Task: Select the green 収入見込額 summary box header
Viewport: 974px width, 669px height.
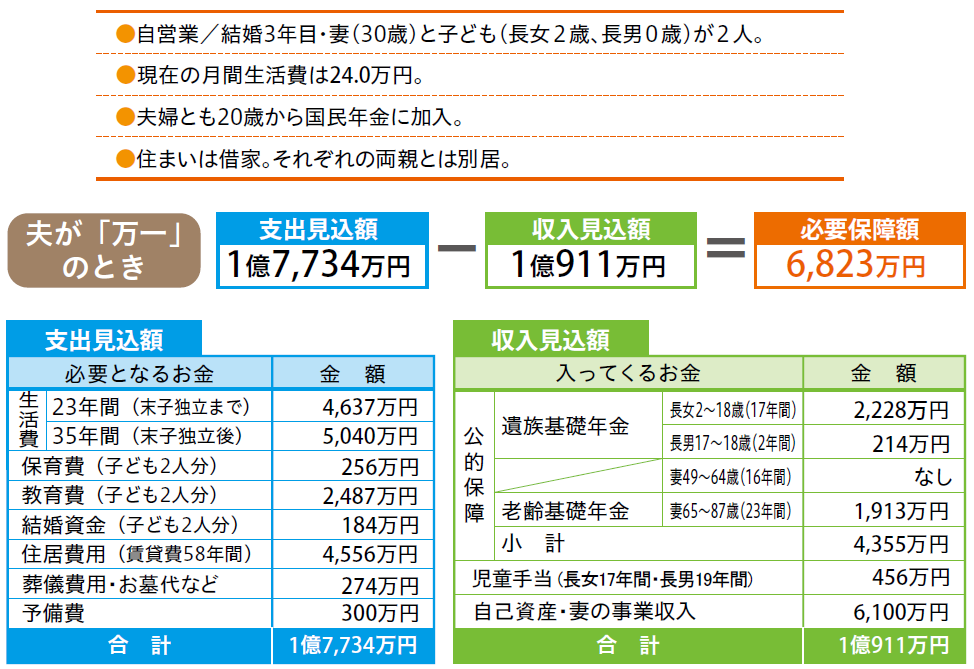Action: 590,229
